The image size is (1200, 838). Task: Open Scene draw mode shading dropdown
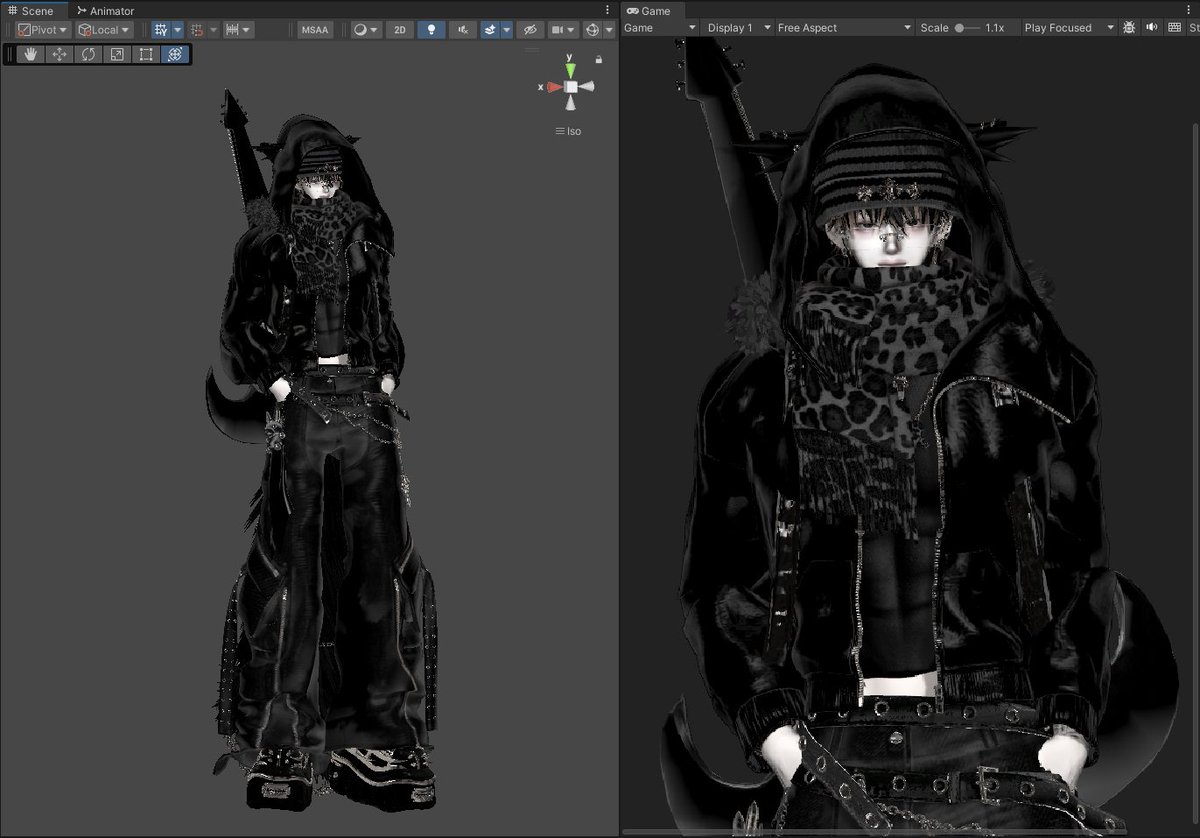(x=366, y=30)
